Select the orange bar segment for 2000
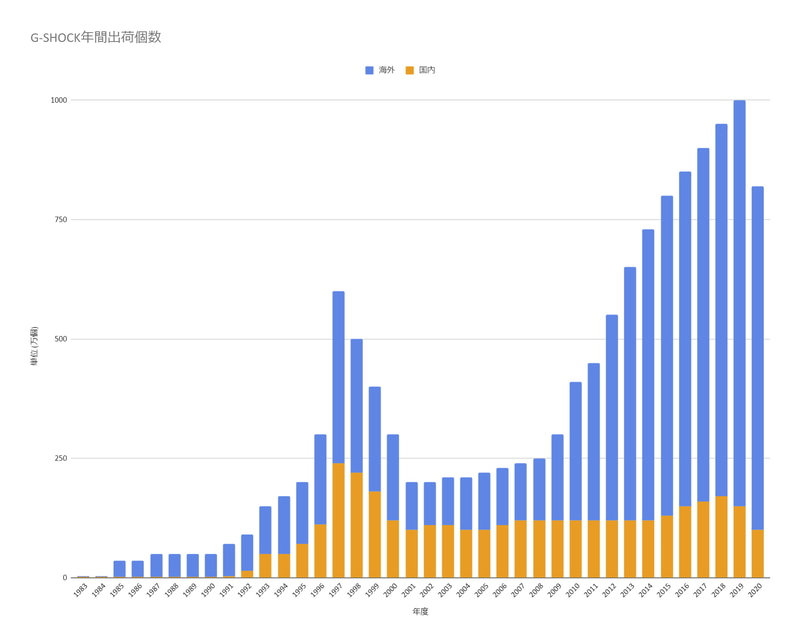The image size is (800, 618). [x=393, y=549]
